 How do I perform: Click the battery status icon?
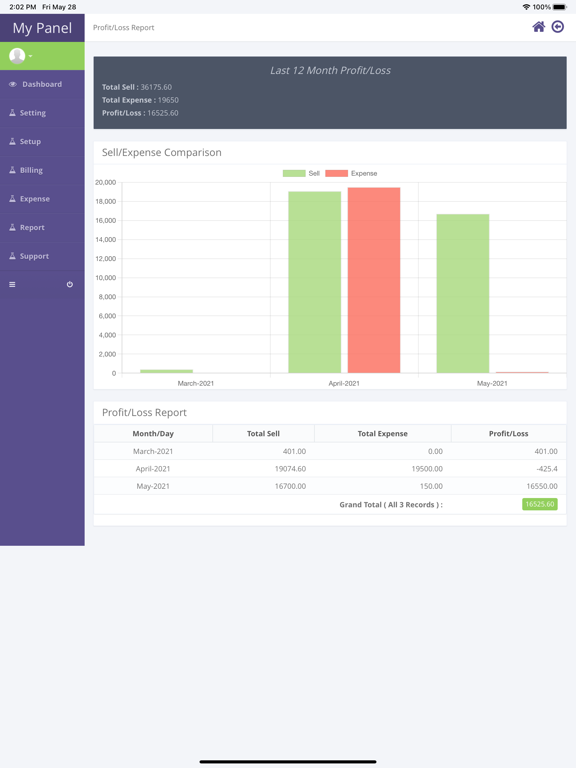coord(559,7)
